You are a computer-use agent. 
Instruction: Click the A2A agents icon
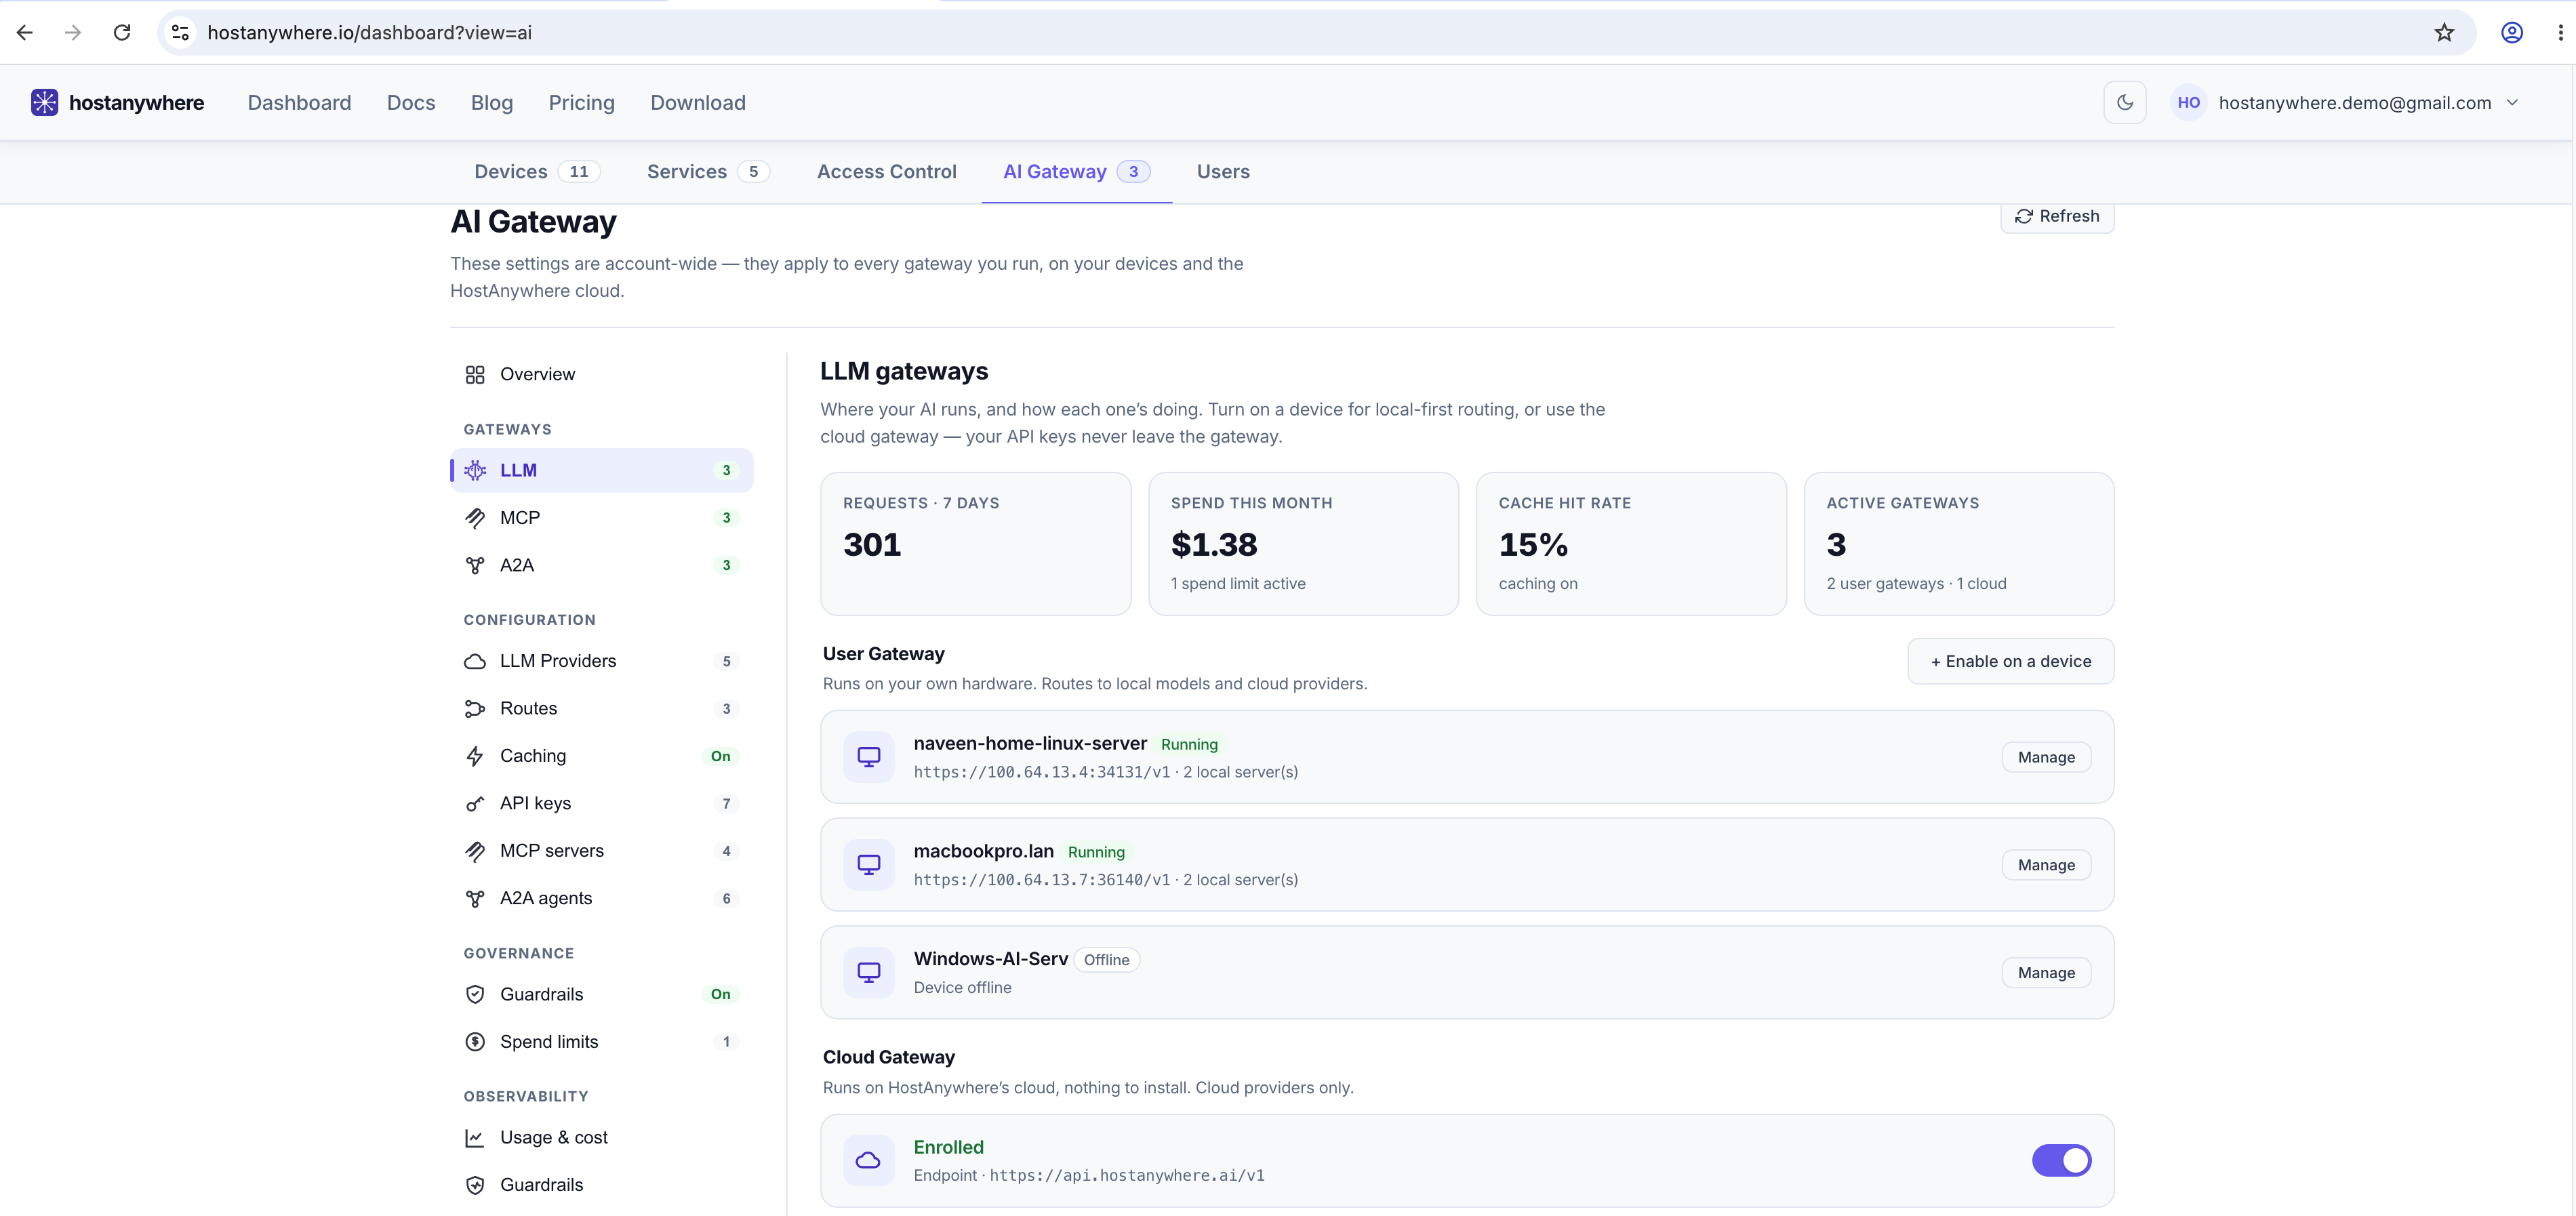click(475, 899)
